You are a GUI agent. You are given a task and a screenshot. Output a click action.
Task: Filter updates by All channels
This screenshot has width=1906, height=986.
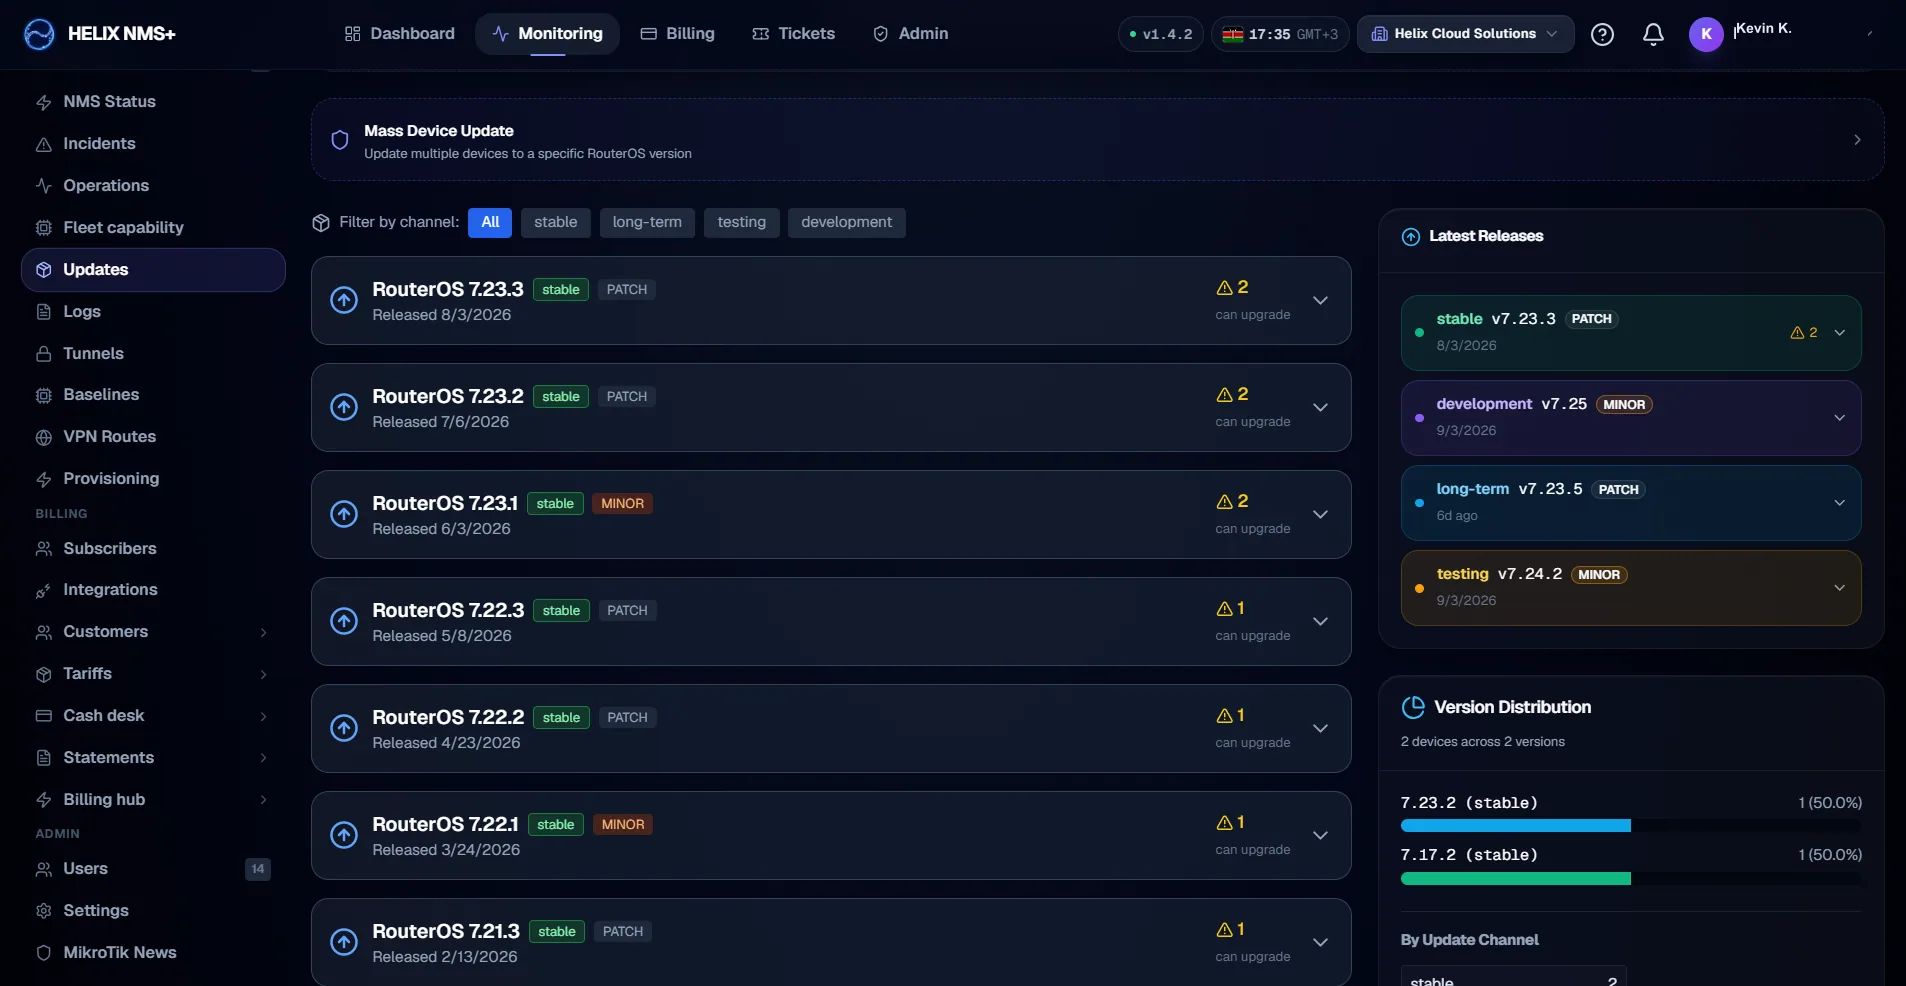(490, 222)
